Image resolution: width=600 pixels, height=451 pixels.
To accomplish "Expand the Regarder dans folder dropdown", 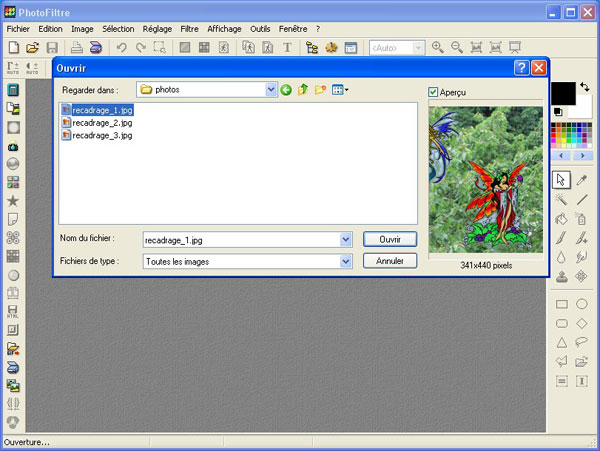I will click(271, 90).
